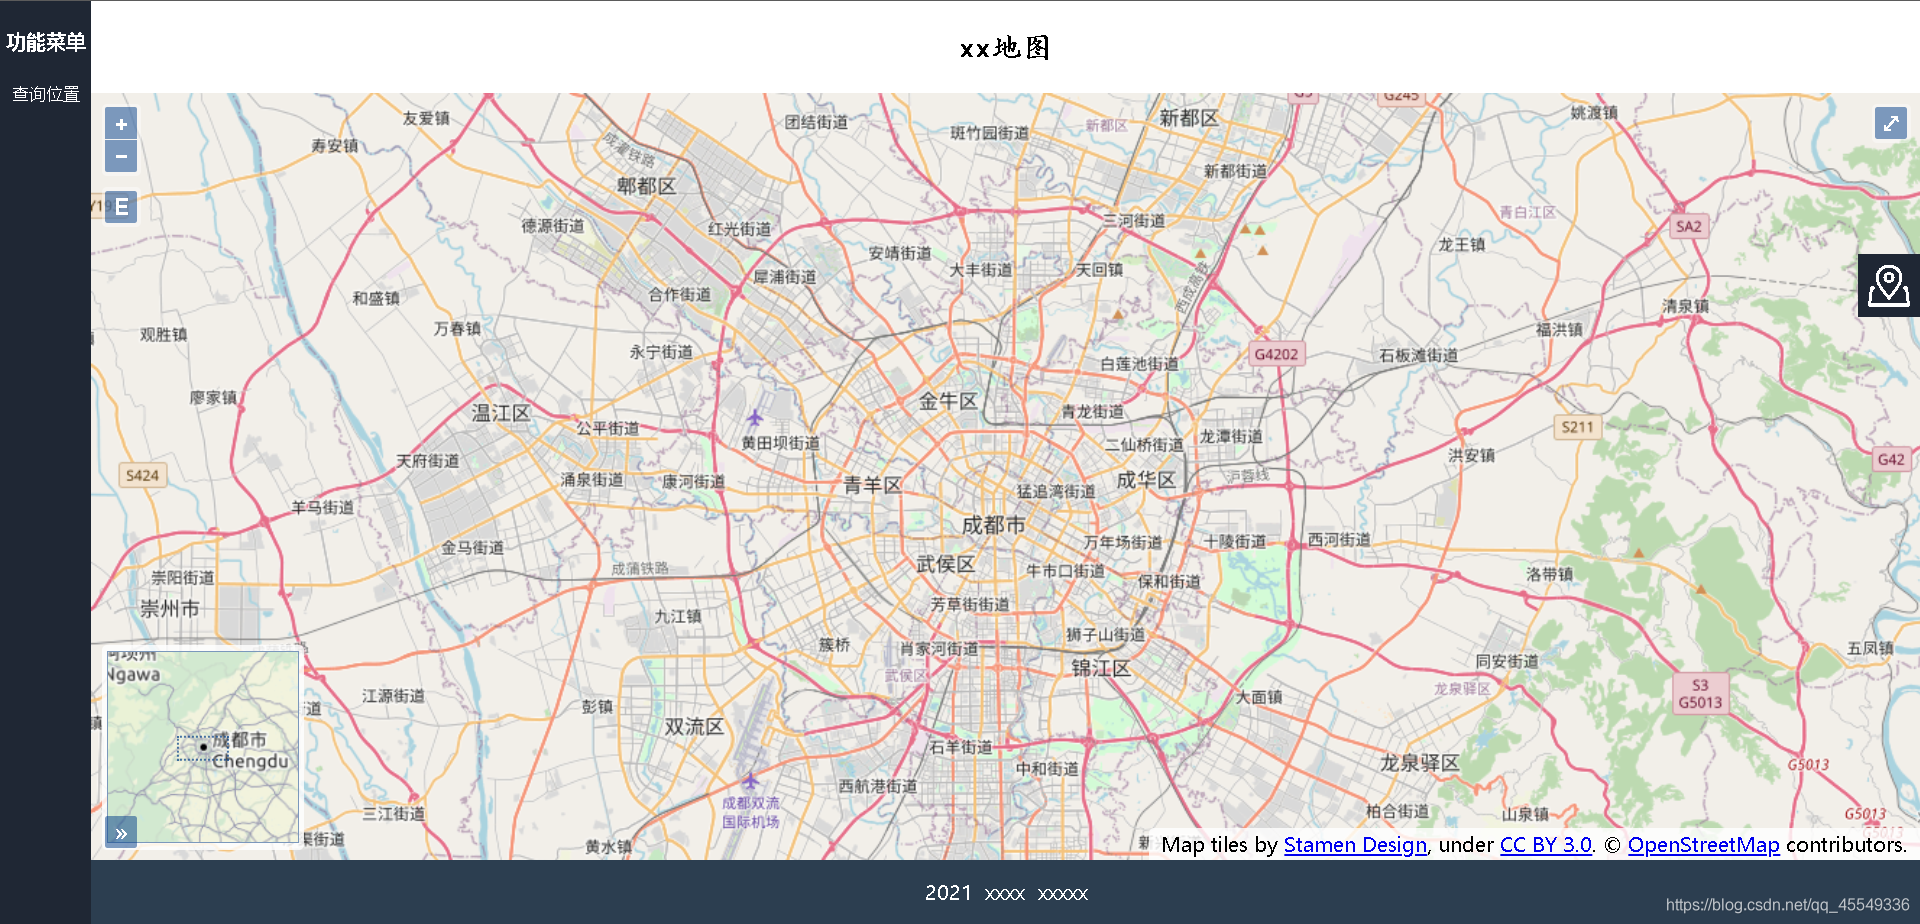Click the E rotation reset control
1920x924 pixels.
coord(120,206)
